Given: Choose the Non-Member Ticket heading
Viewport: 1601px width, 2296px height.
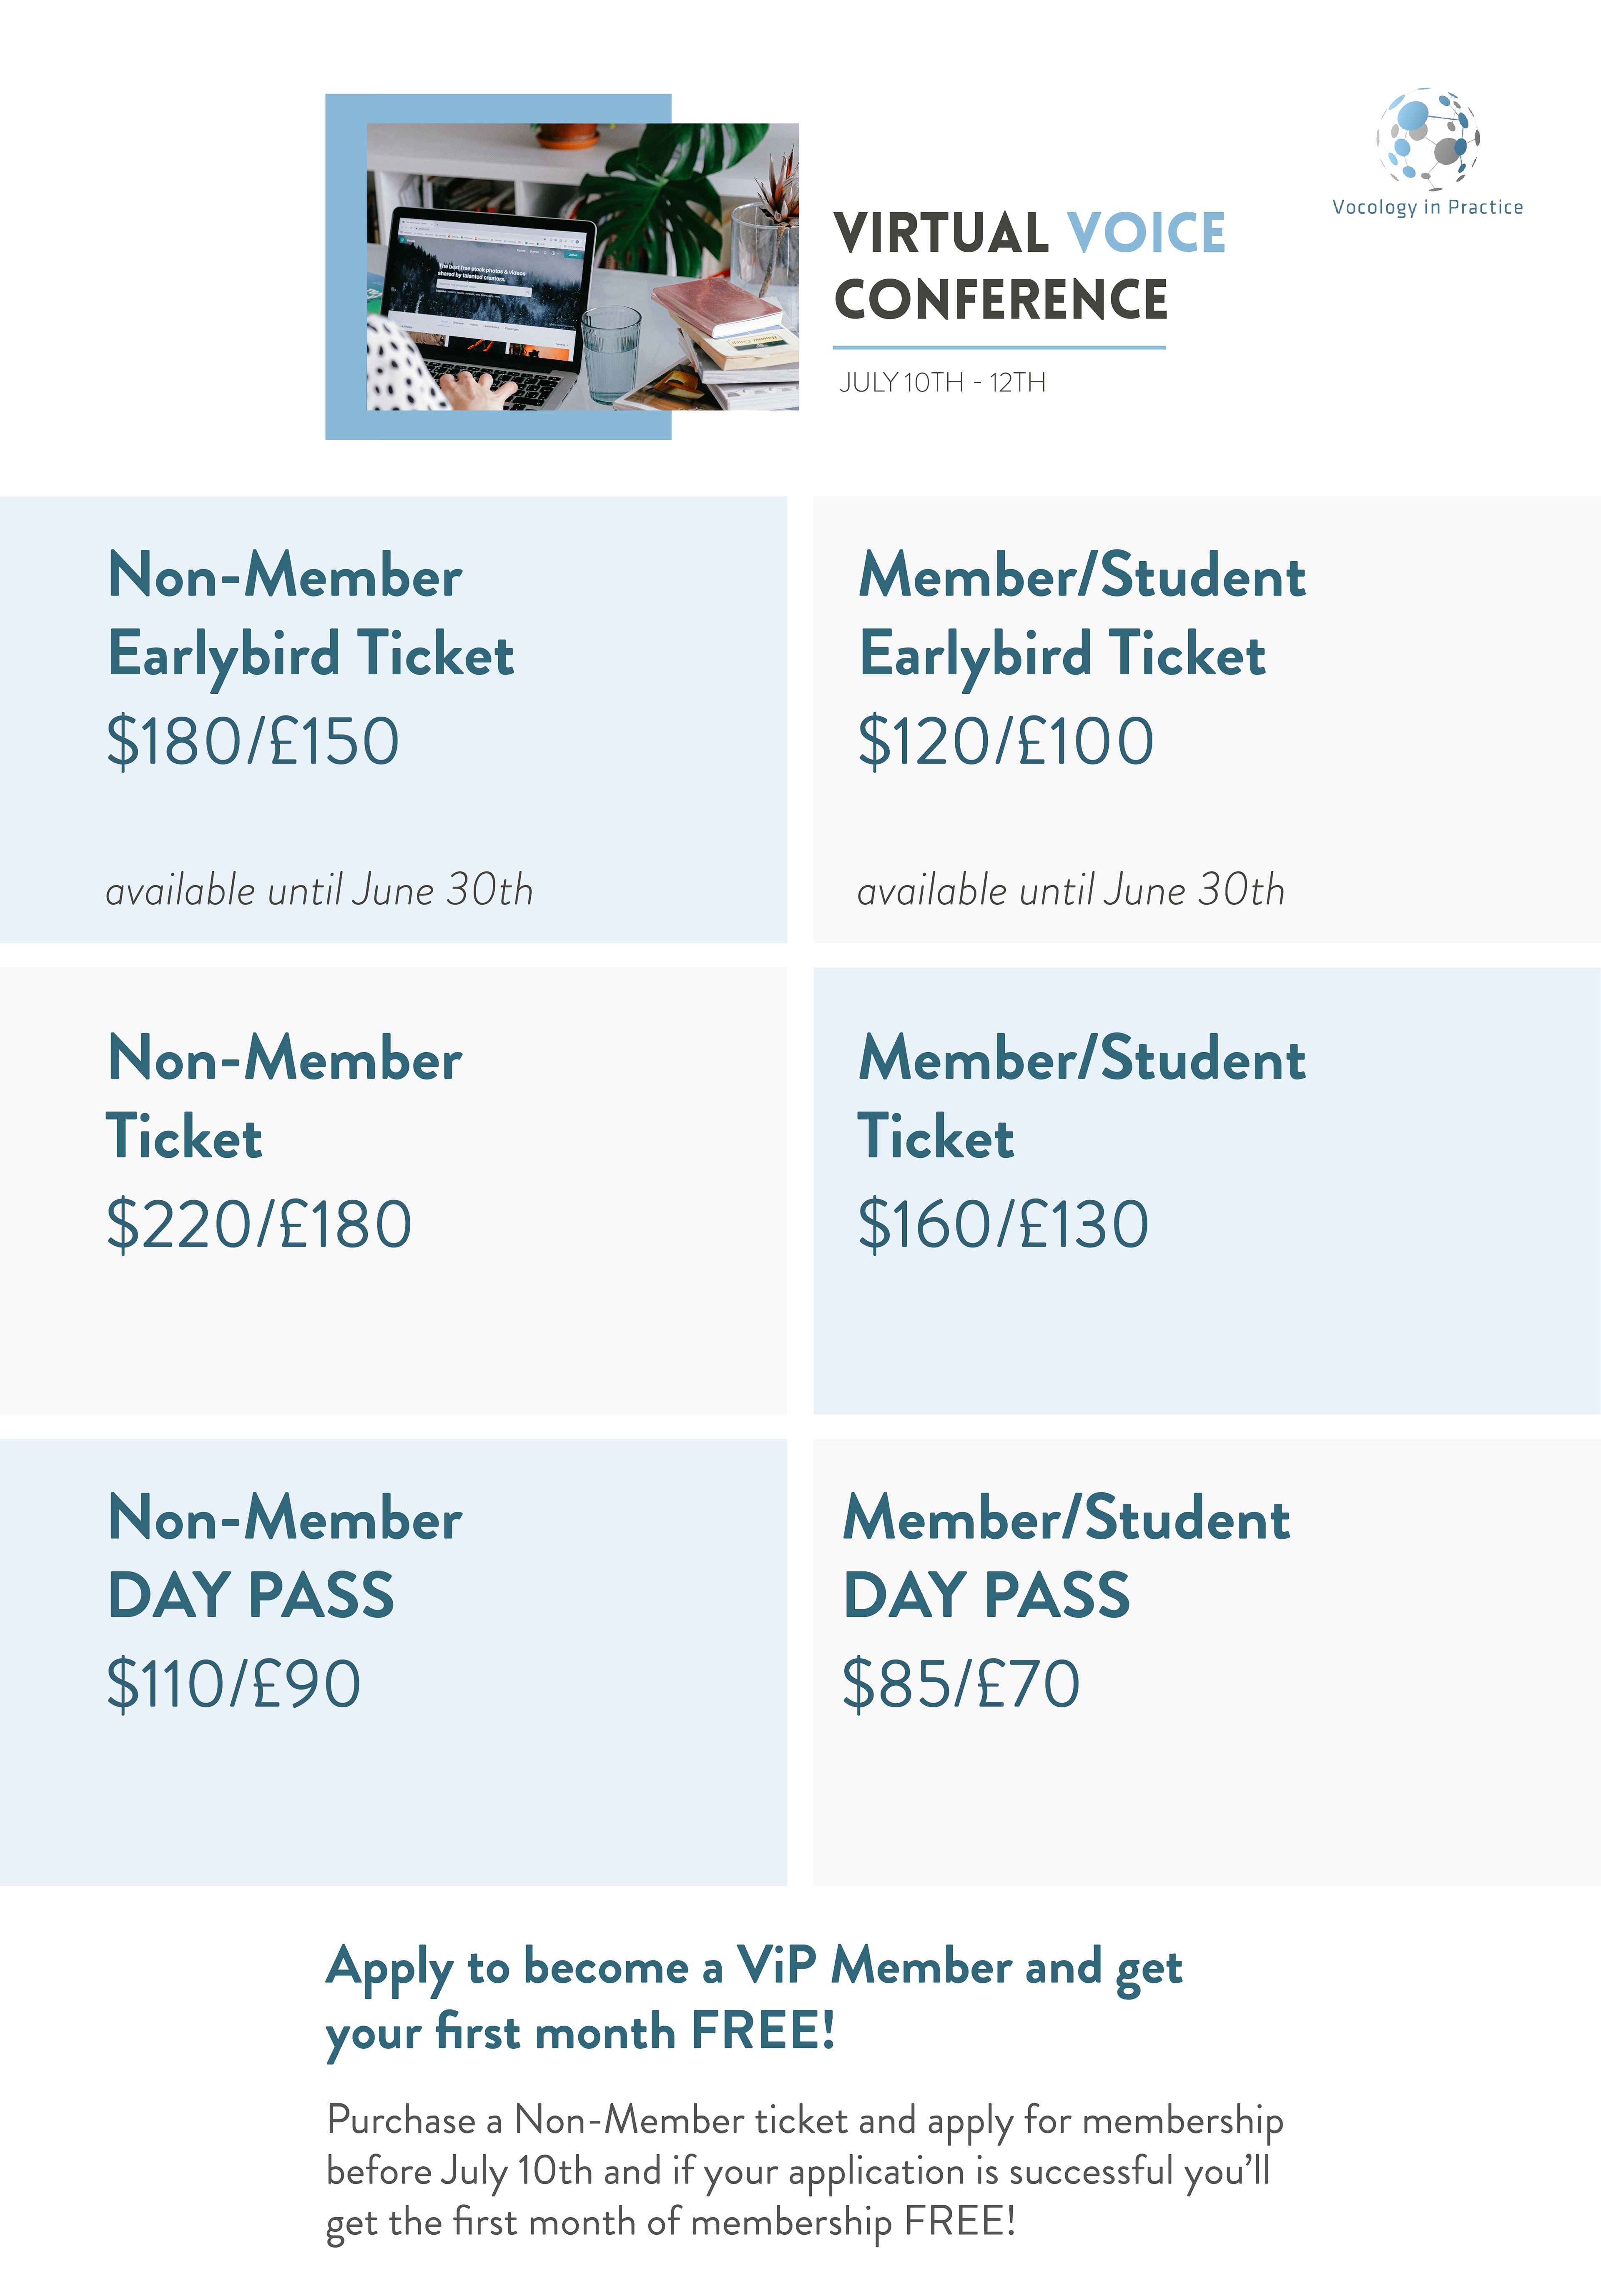Looking at the screenshot, I should [x=284, y=1097].
